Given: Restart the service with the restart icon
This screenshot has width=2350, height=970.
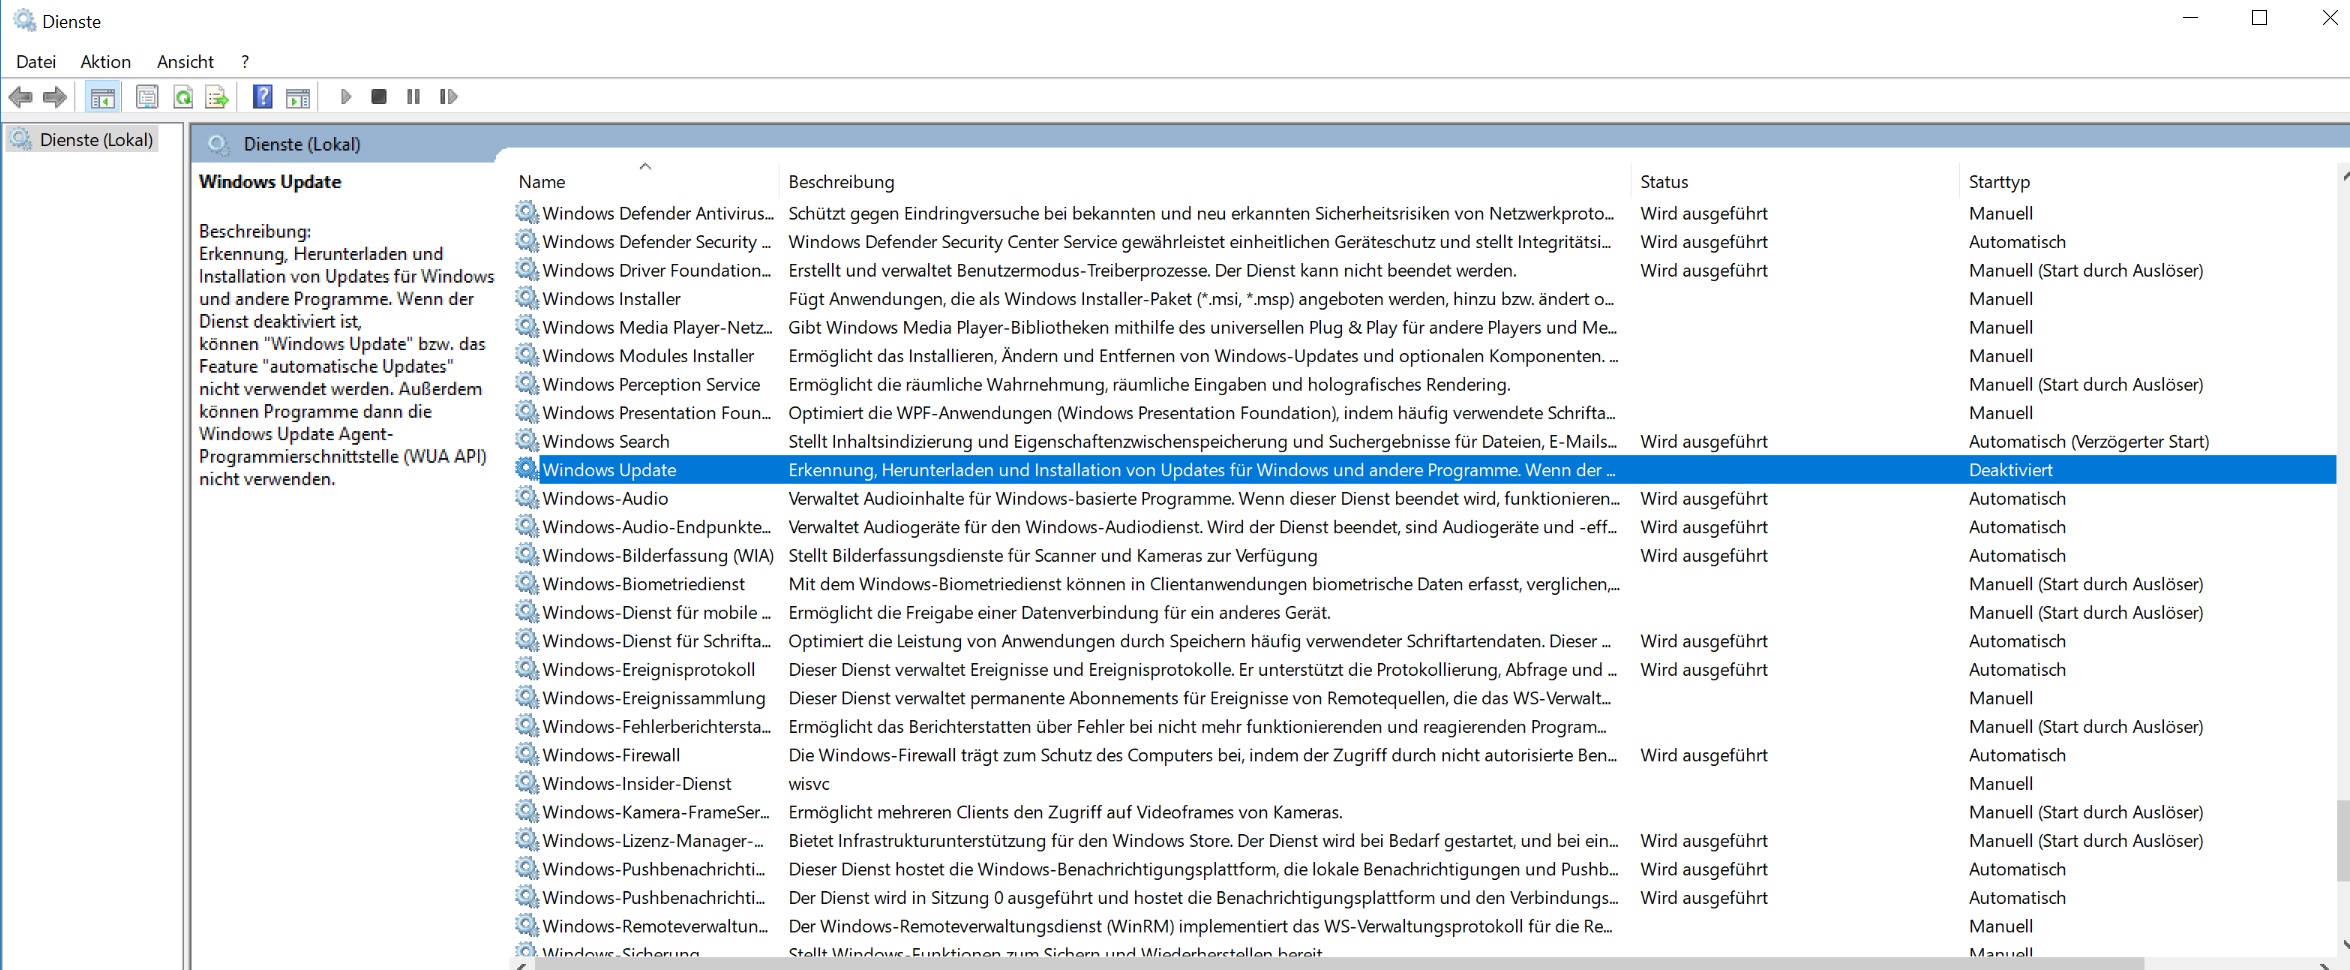Looking at the screenshot, I should click(448, 97).
